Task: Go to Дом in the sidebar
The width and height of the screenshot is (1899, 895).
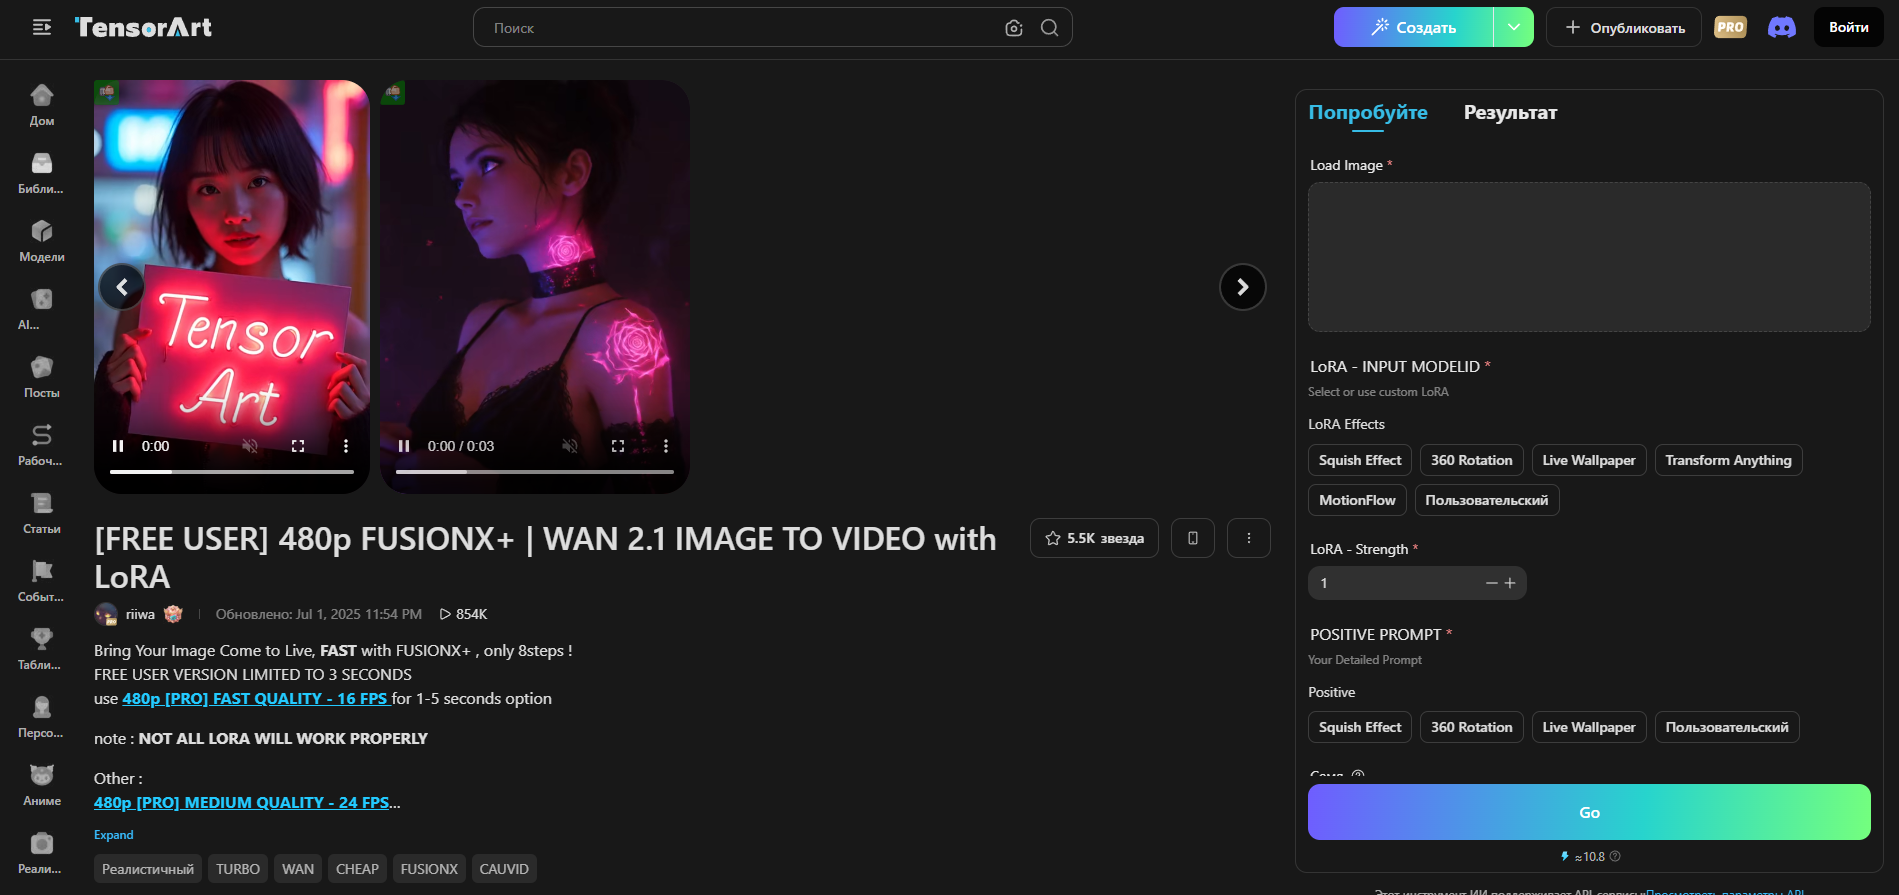Action: pos(42,105)
